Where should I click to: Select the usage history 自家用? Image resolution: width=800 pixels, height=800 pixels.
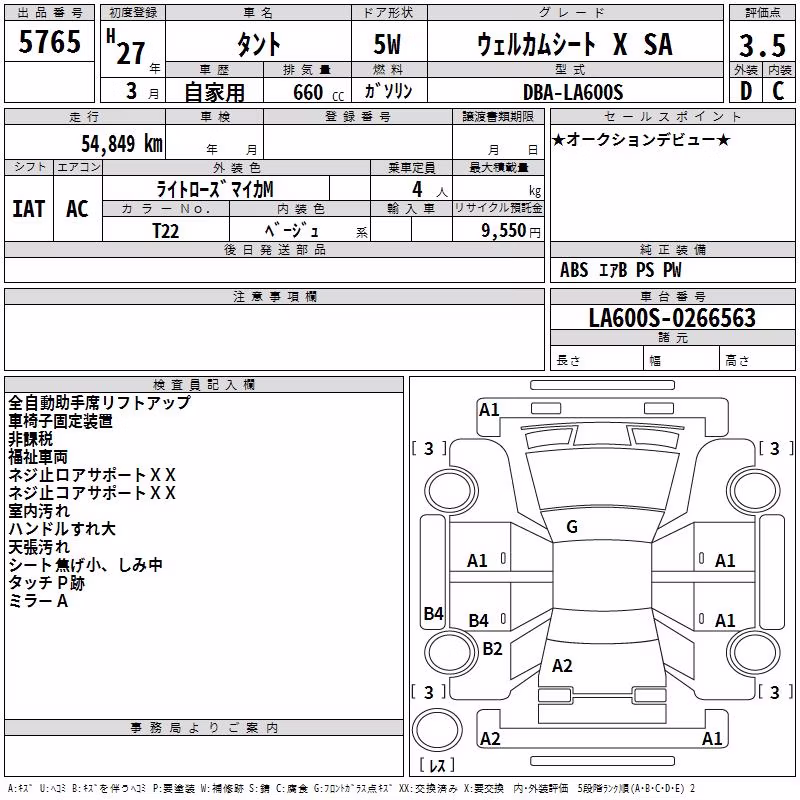point(214,92)
